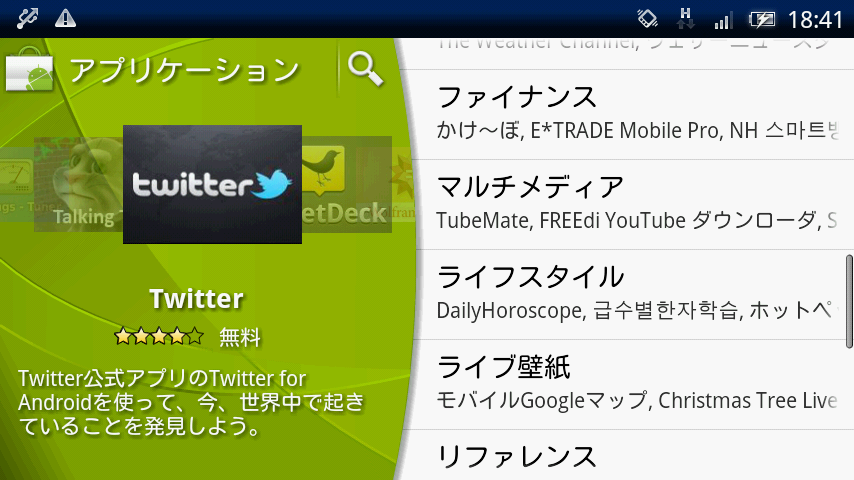Click the Twitter app title text

coord(197,299)
